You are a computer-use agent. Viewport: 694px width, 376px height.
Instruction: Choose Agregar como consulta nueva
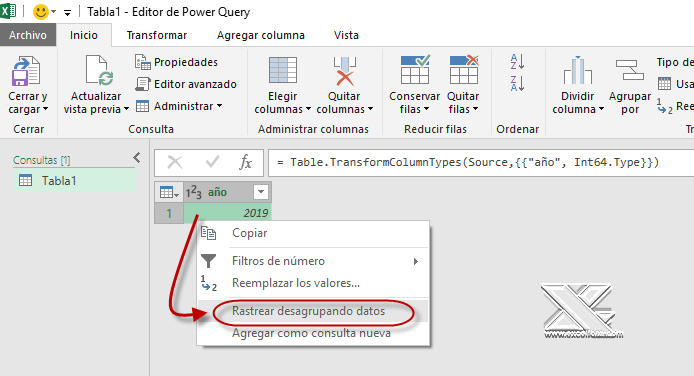tap(313, 333)
